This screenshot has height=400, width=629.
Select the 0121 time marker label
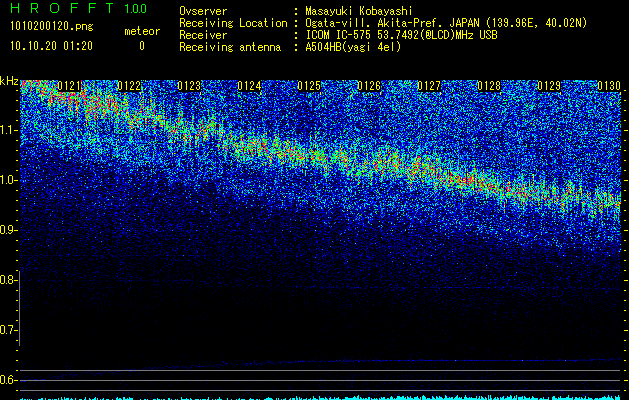pyautogui.click(x=69, y=86)
